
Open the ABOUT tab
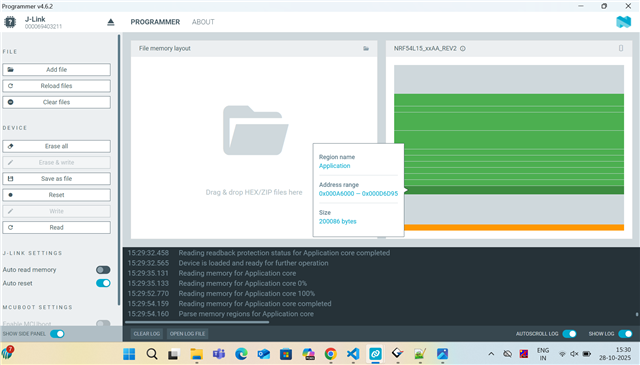click(203, 22)
